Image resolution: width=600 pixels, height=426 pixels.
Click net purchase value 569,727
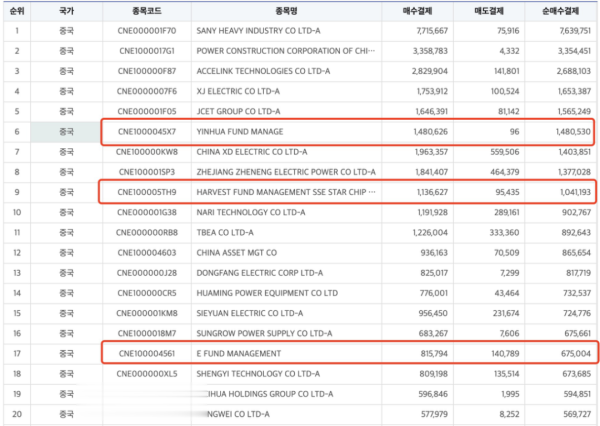(x=577, y=414)
